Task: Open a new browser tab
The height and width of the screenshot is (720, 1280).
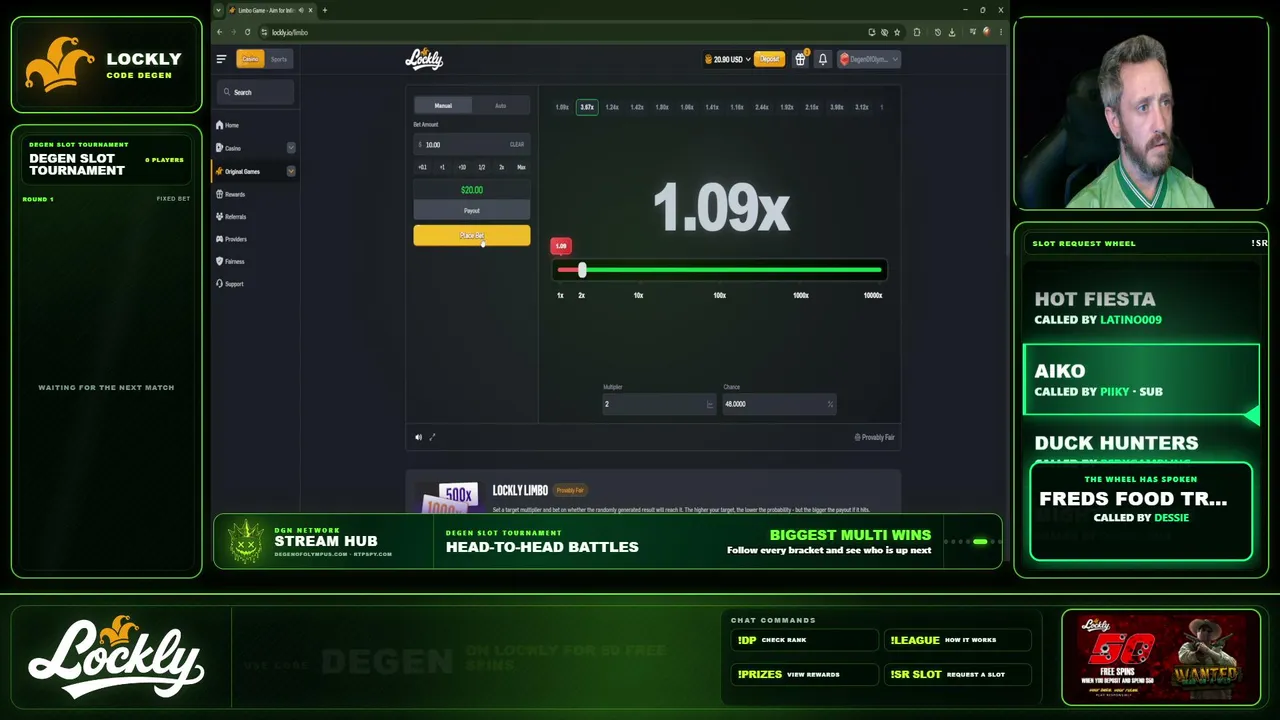Action: pyautogui.click(x=324, y=10)
